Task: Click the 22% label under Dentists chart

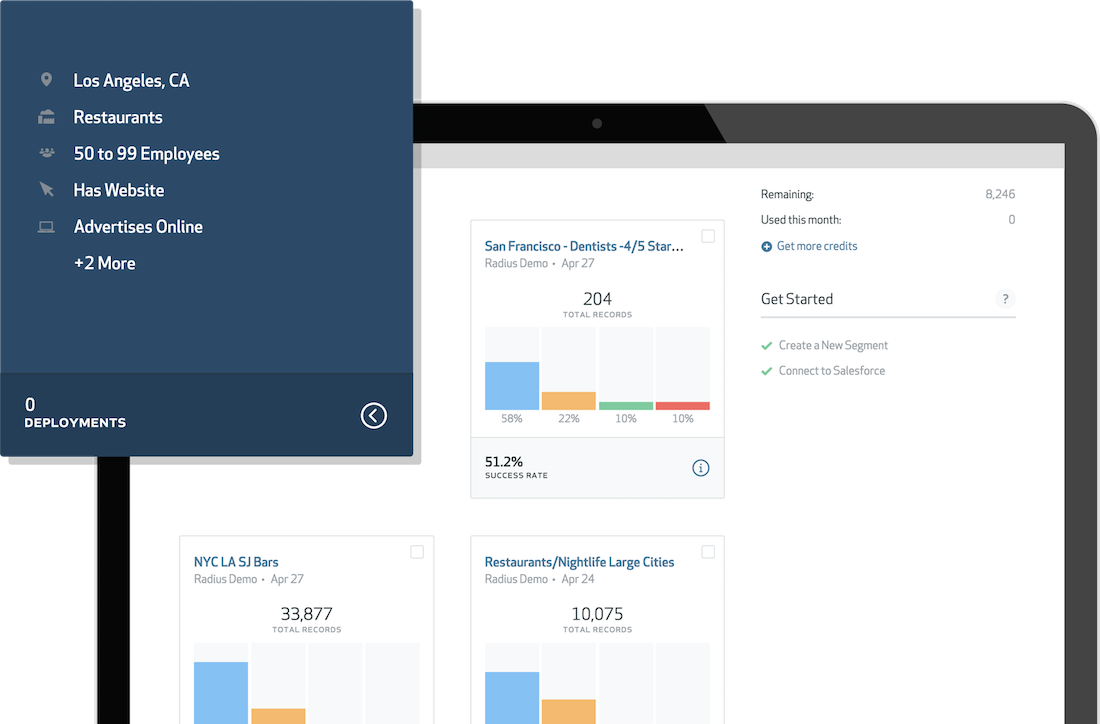Action: point(569,419)
